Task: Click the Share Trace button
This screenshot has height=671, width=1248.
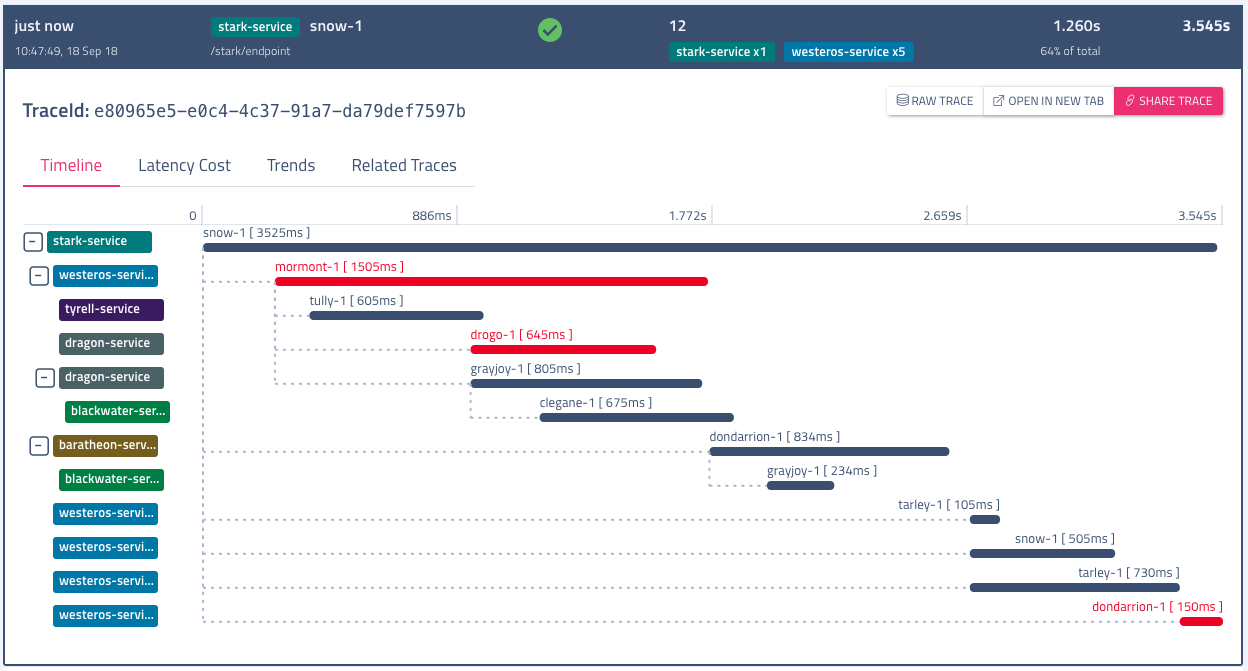Action: [x=1168, y=101]
